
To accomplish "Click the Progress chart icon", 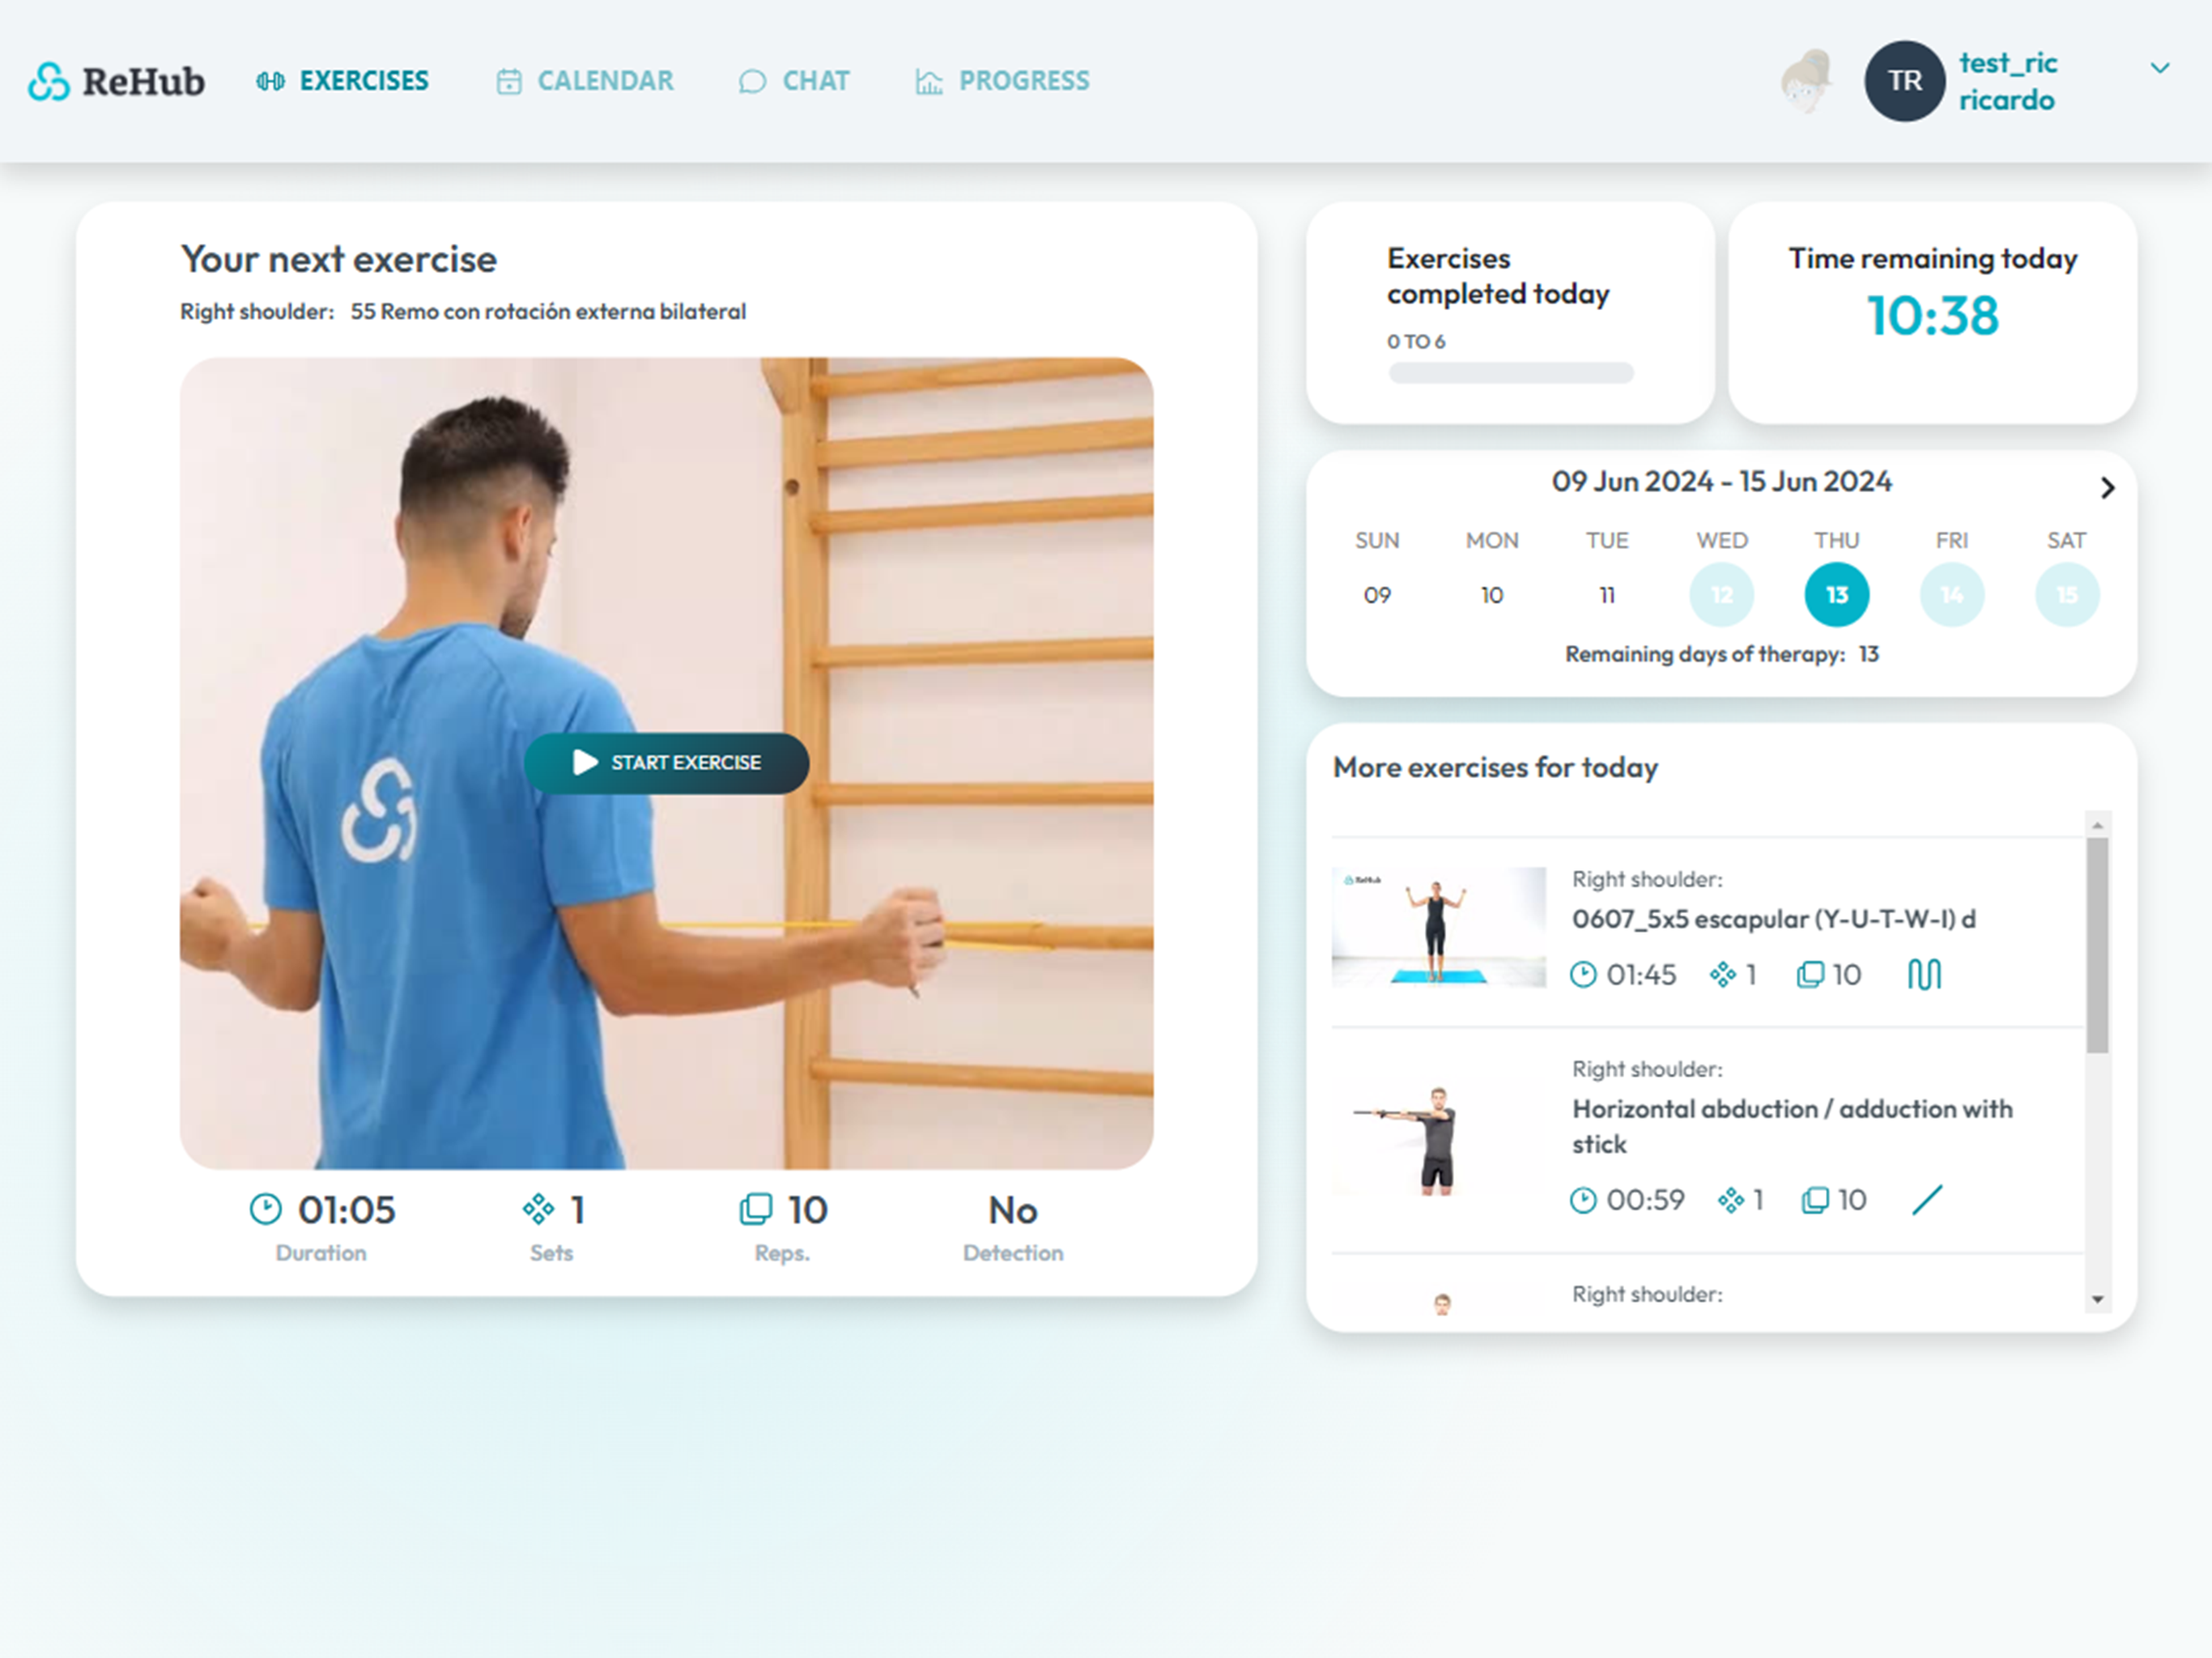I will 929,81.
